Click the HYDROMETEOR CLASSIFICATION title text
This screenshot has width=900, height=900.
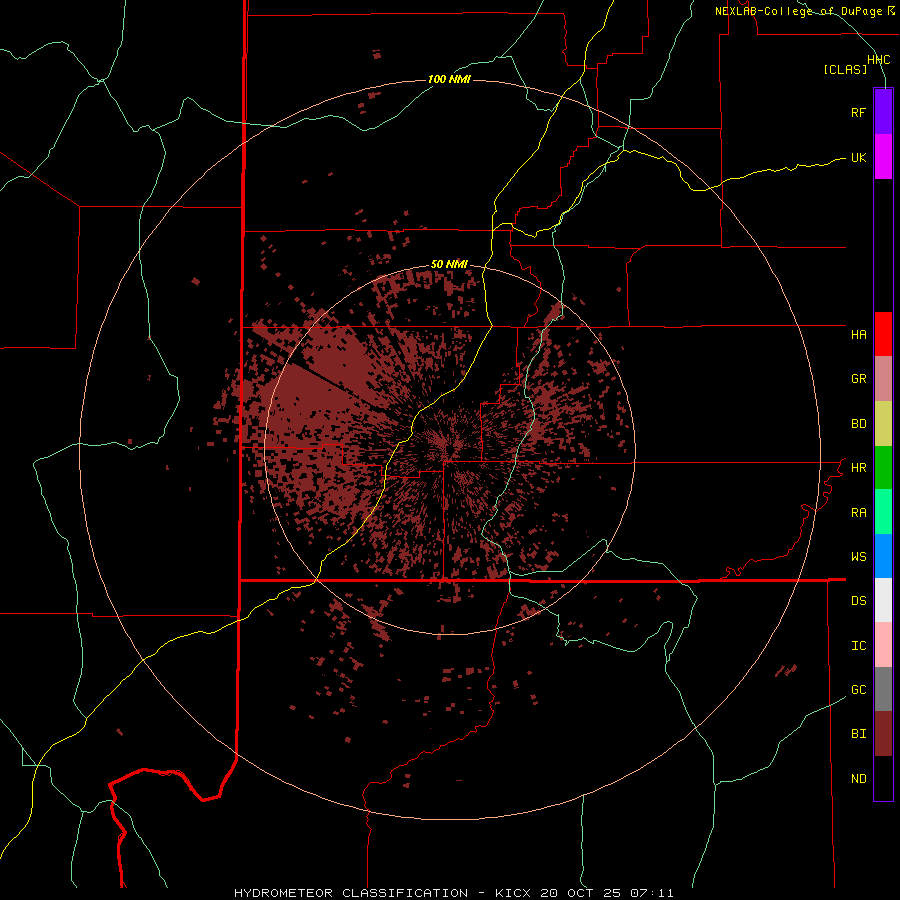click(351, 893)
